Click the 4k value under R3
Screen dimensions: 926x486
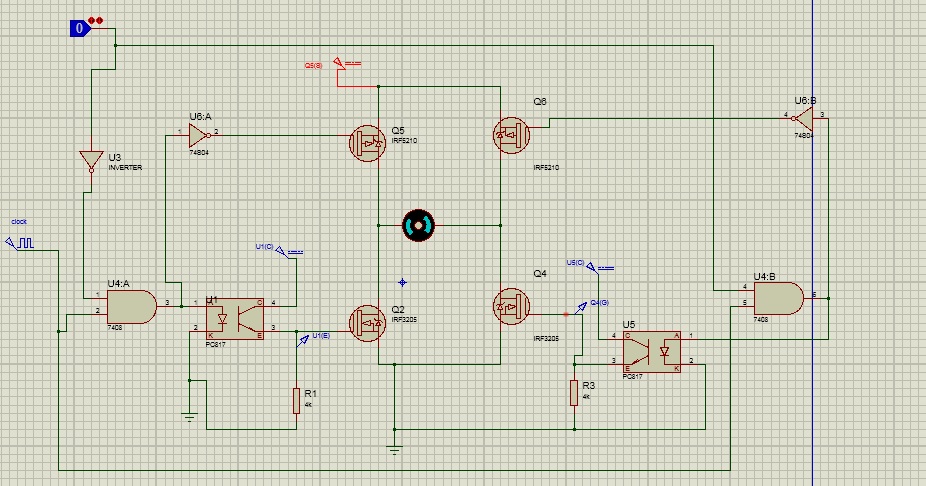586,397
